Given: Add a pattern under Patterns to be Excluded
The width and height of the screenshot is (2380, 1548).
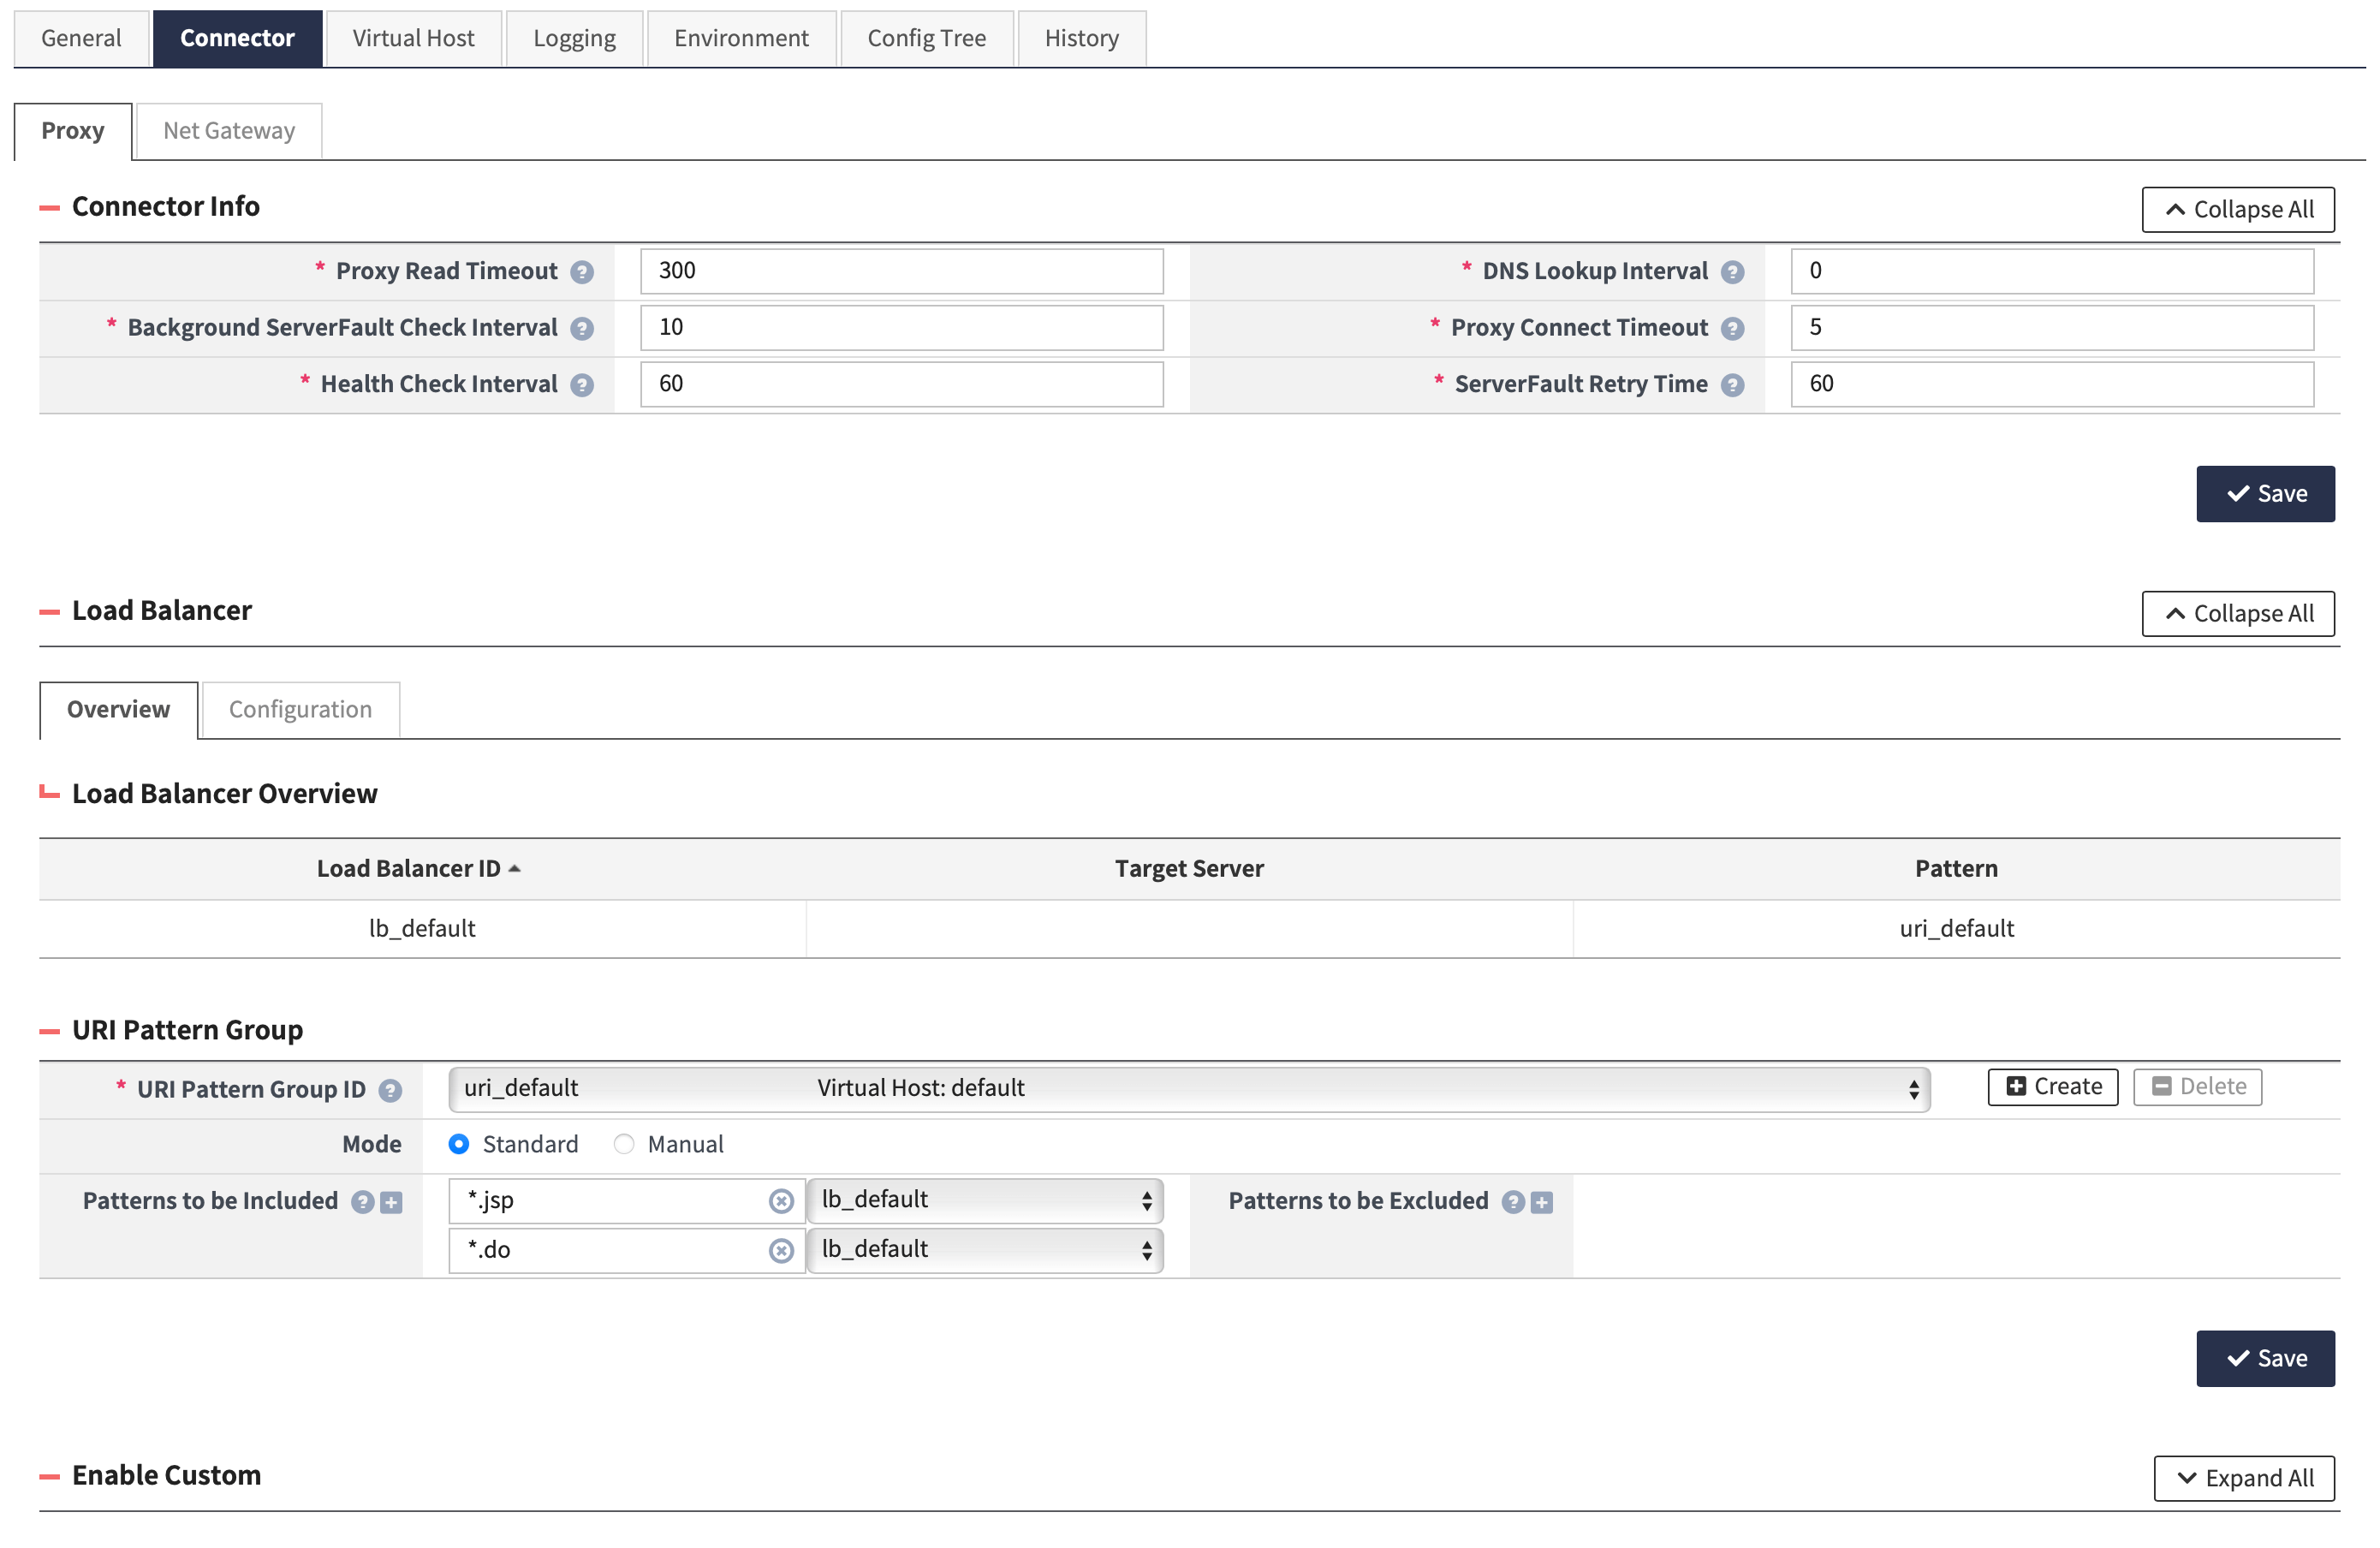Looking at the screenshot, I should tap(1541, 1202).
